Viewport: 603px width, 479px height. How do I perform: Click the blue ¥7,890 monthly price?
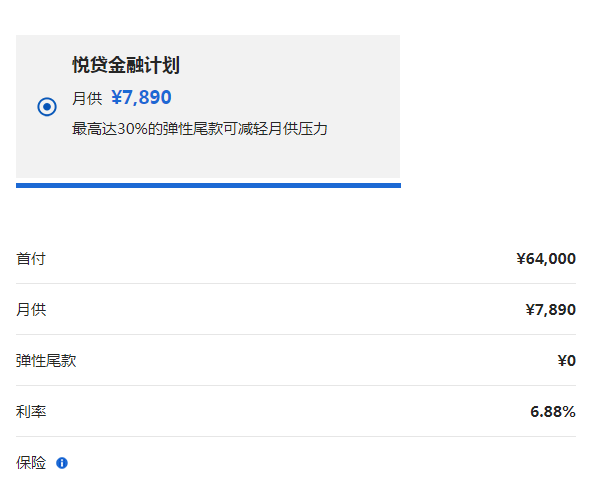pos(141,97)
